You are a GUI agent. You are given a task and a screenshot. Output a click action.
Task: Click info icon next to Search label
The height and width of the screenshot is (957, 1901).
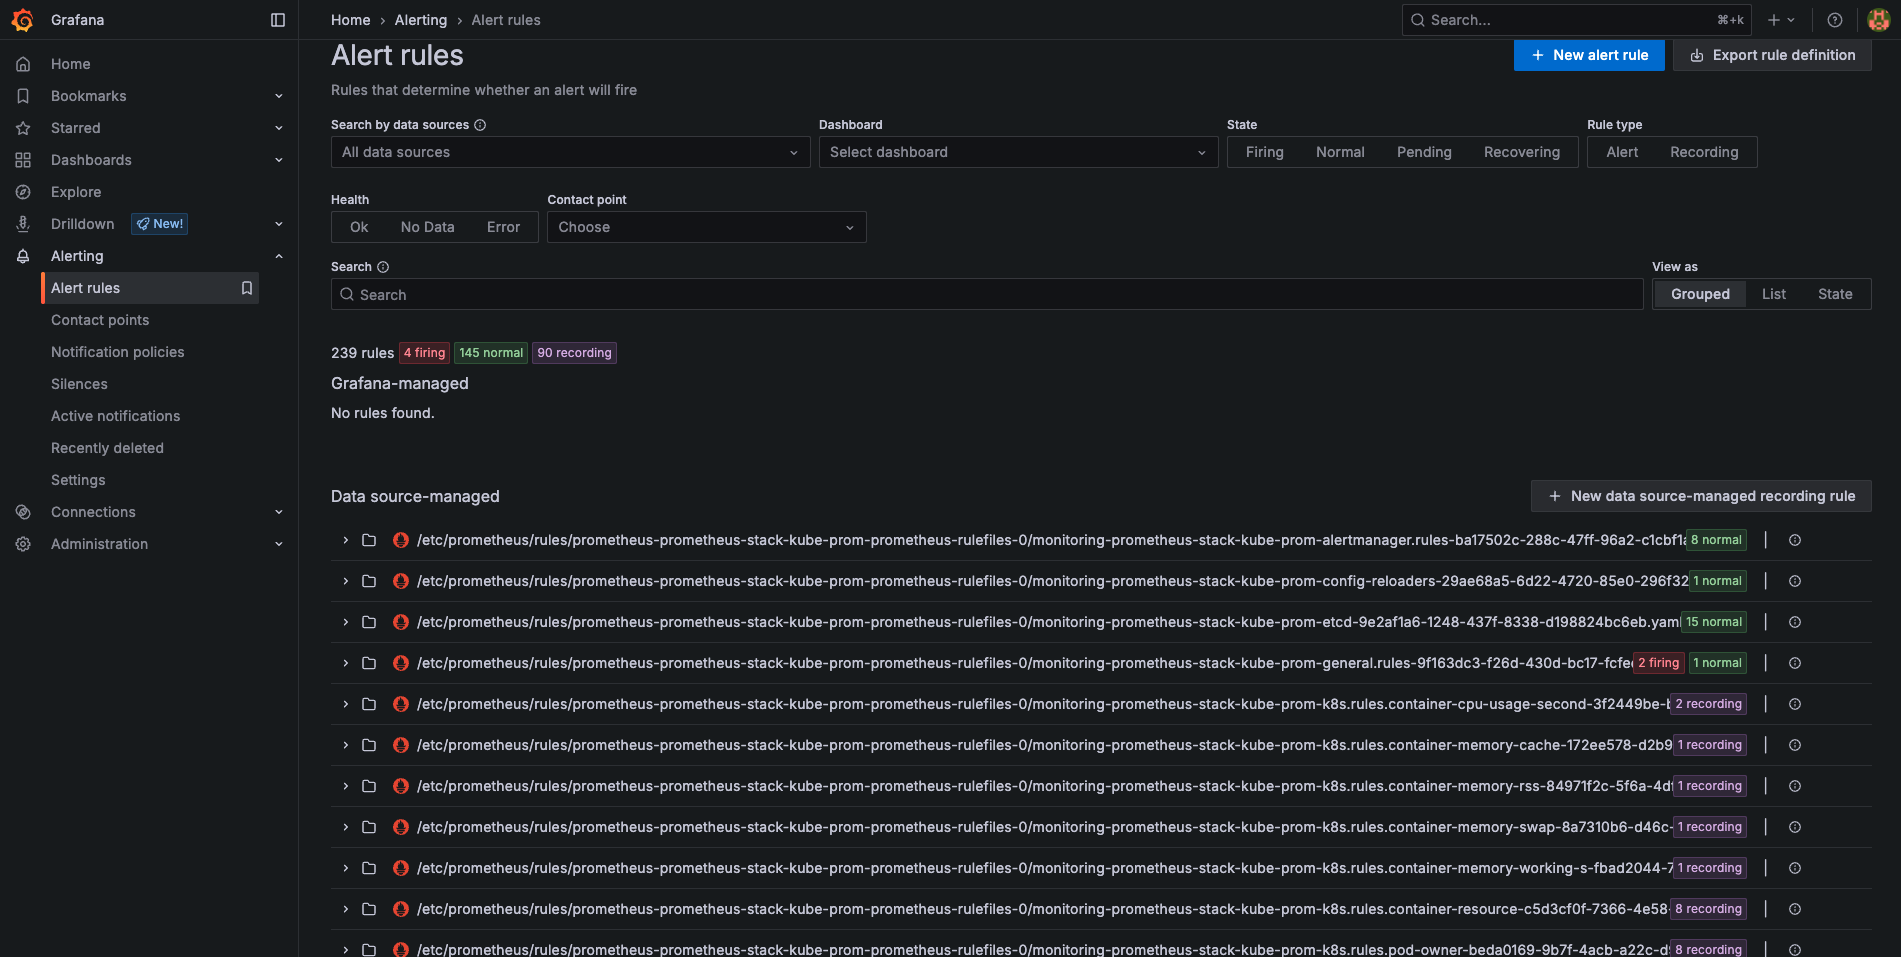coord(383,267)
